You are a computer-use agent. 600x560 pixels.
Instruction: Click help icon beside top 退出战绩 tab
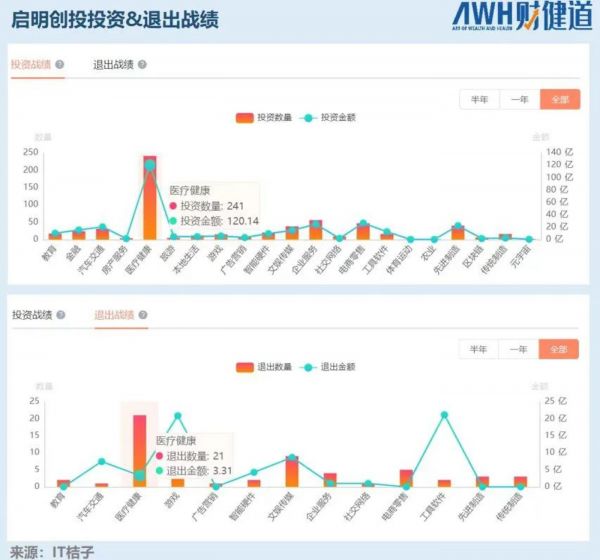[x=142, y=64]
